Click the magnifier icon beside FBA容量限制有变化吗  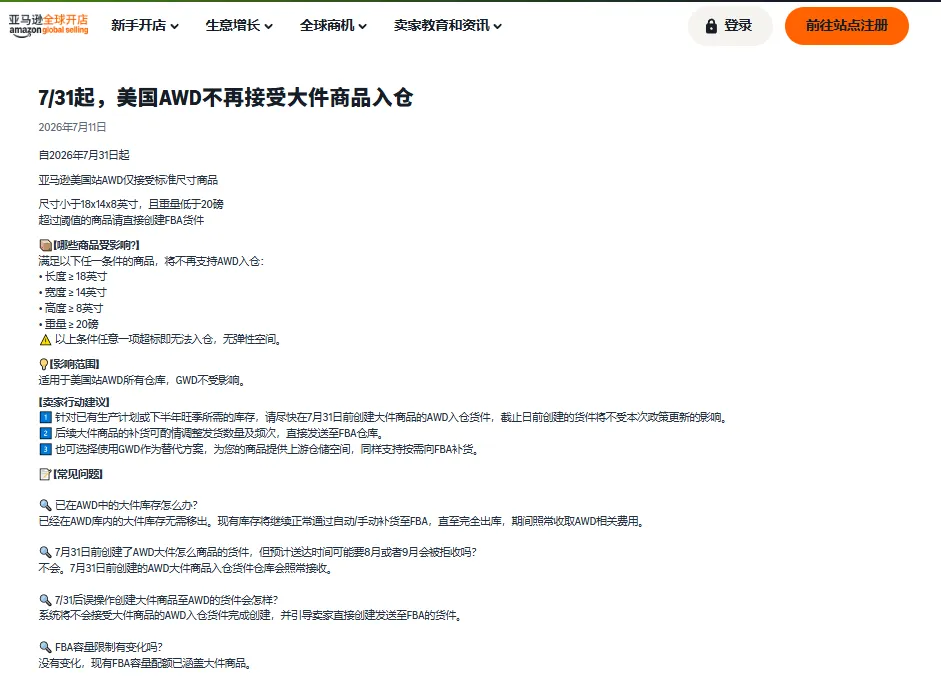pyautogui.click(x=45, y=647)
